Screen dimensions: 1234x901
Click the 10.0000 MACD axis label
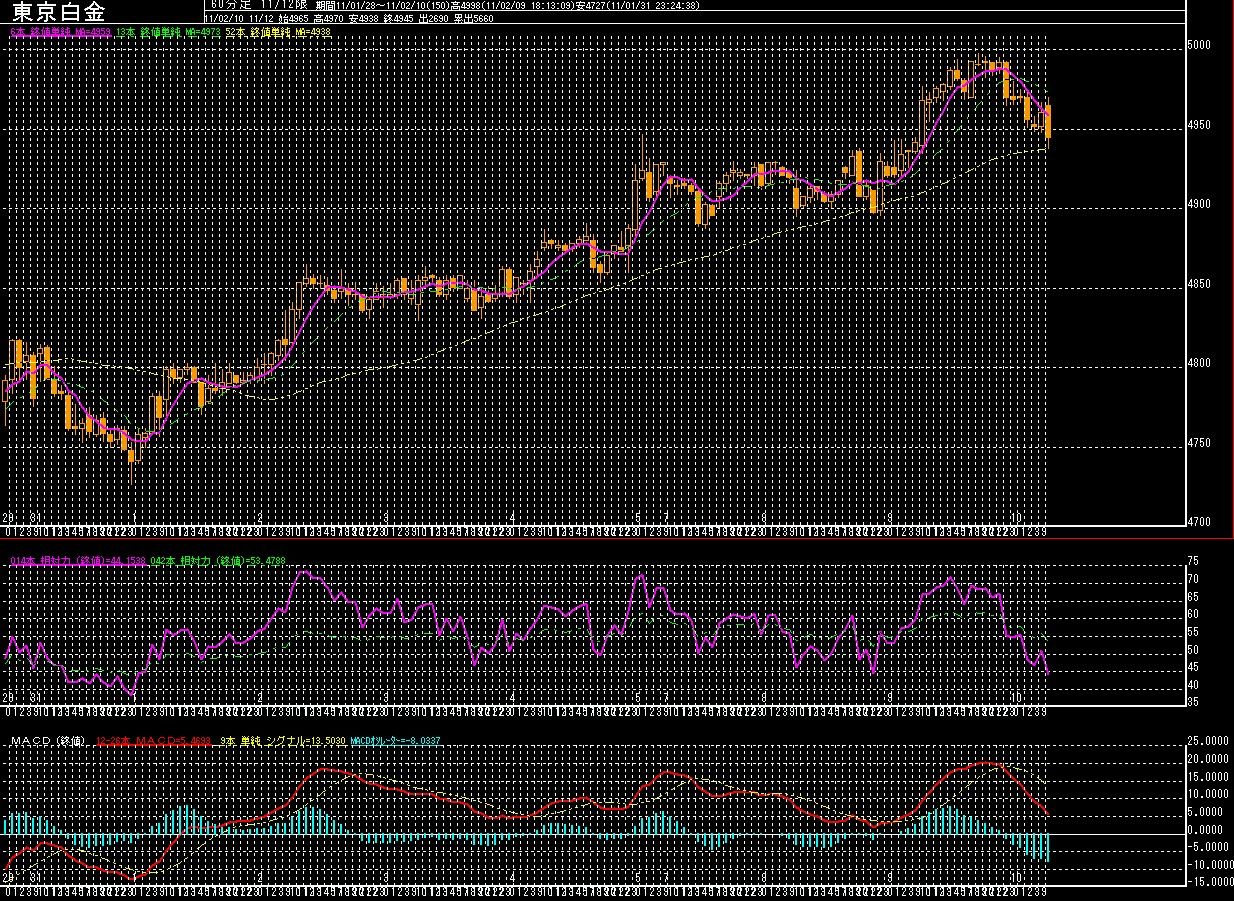tap(1206, 794)
